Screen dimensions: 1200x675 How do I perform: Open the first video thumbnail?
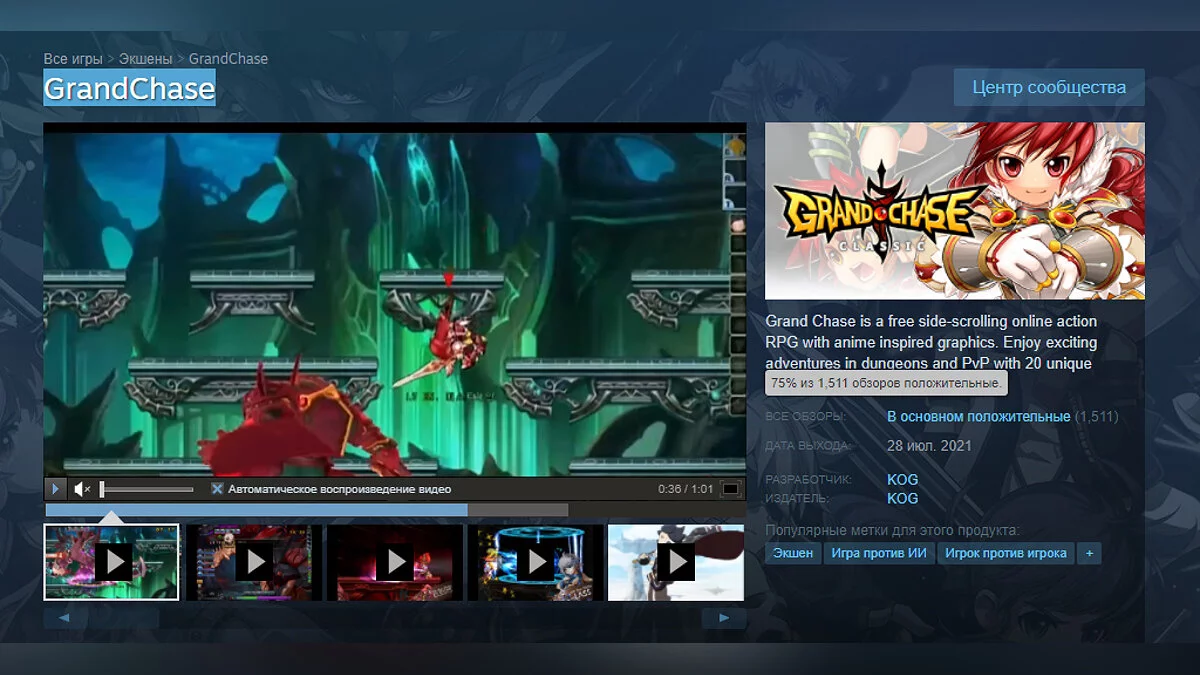click(x=111, y=562)
